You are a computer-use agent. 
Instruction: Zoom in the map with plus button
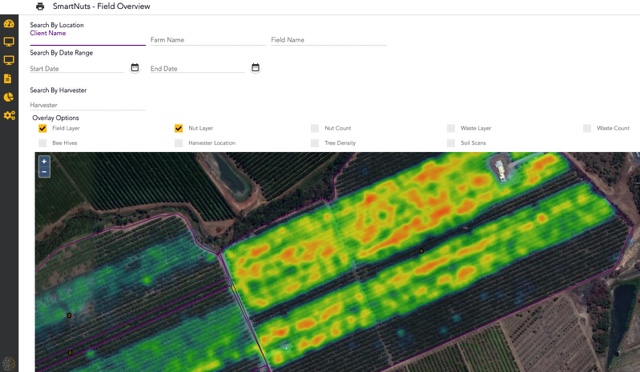point(44,161)
